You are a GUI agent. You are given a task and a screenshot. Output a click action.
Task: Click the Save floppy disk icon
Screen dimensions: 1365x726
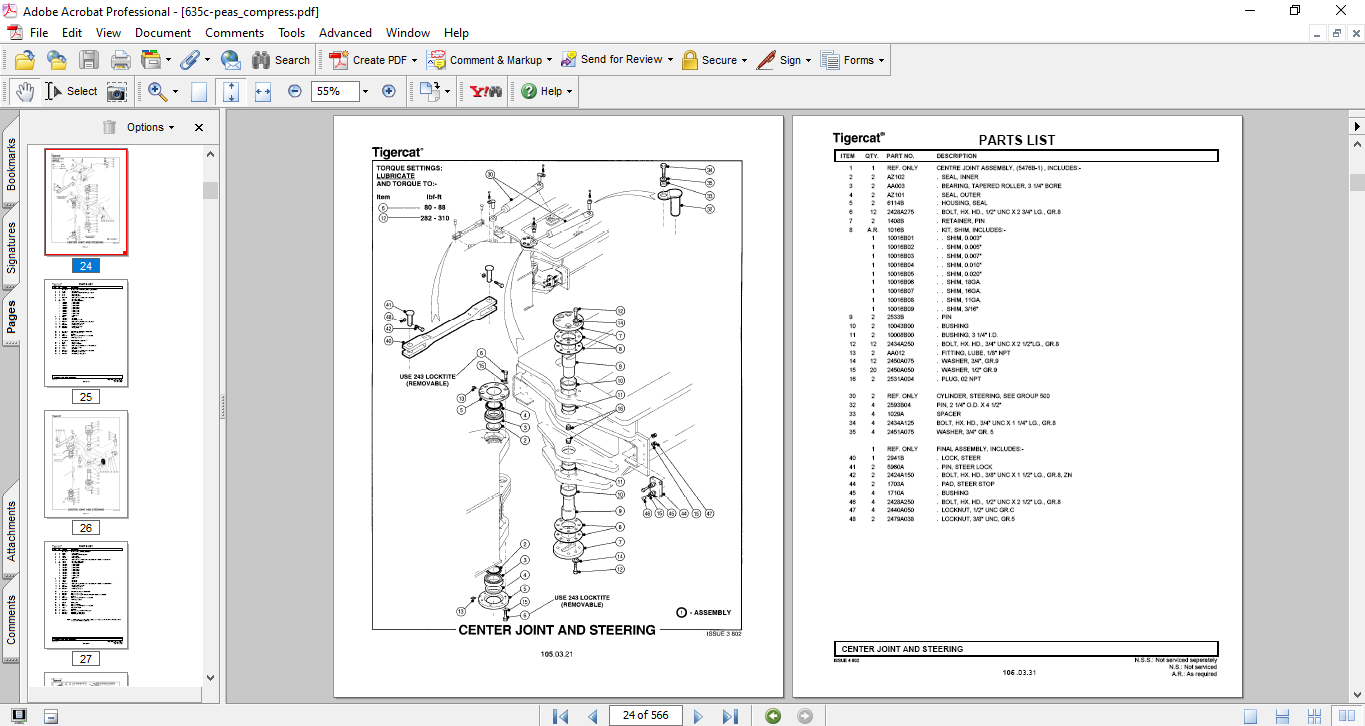[89, 60]
